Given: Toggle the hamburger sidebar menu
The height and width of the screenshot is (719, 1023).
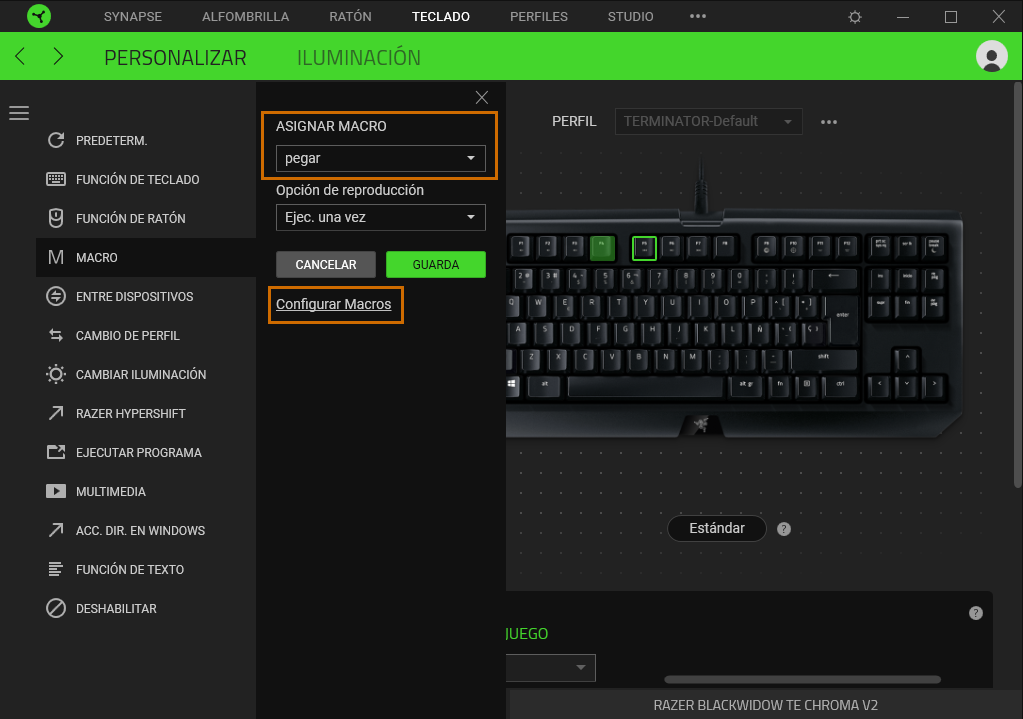Looking at the screenshot, I should tap(19, 113).
